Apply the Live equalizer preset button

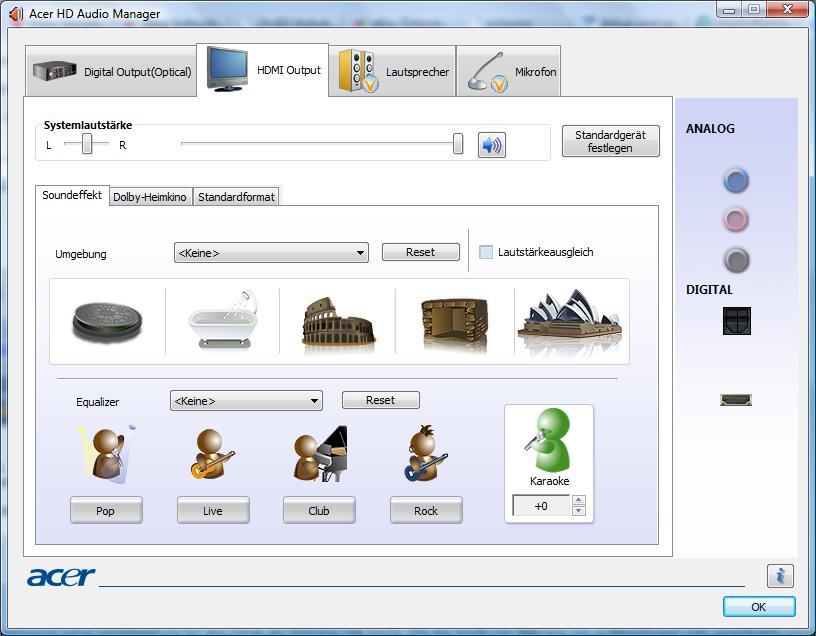tap(213, 511)
